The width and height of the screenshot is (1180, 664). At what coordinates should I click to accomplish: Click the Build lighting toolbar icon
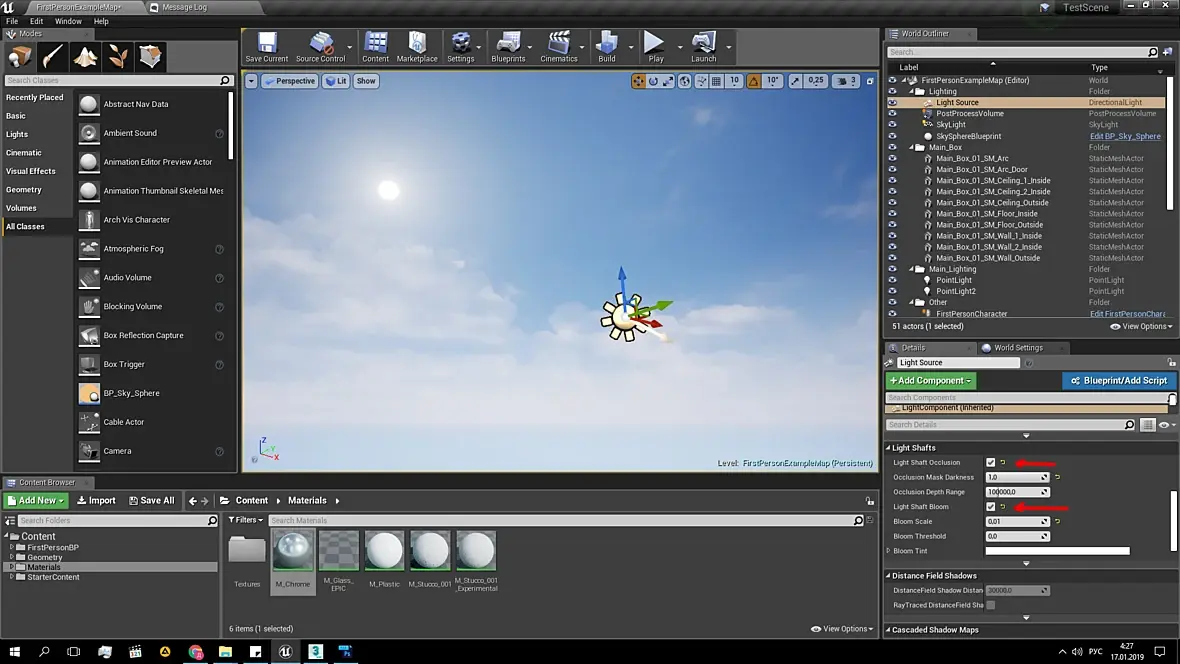[607, 47]
